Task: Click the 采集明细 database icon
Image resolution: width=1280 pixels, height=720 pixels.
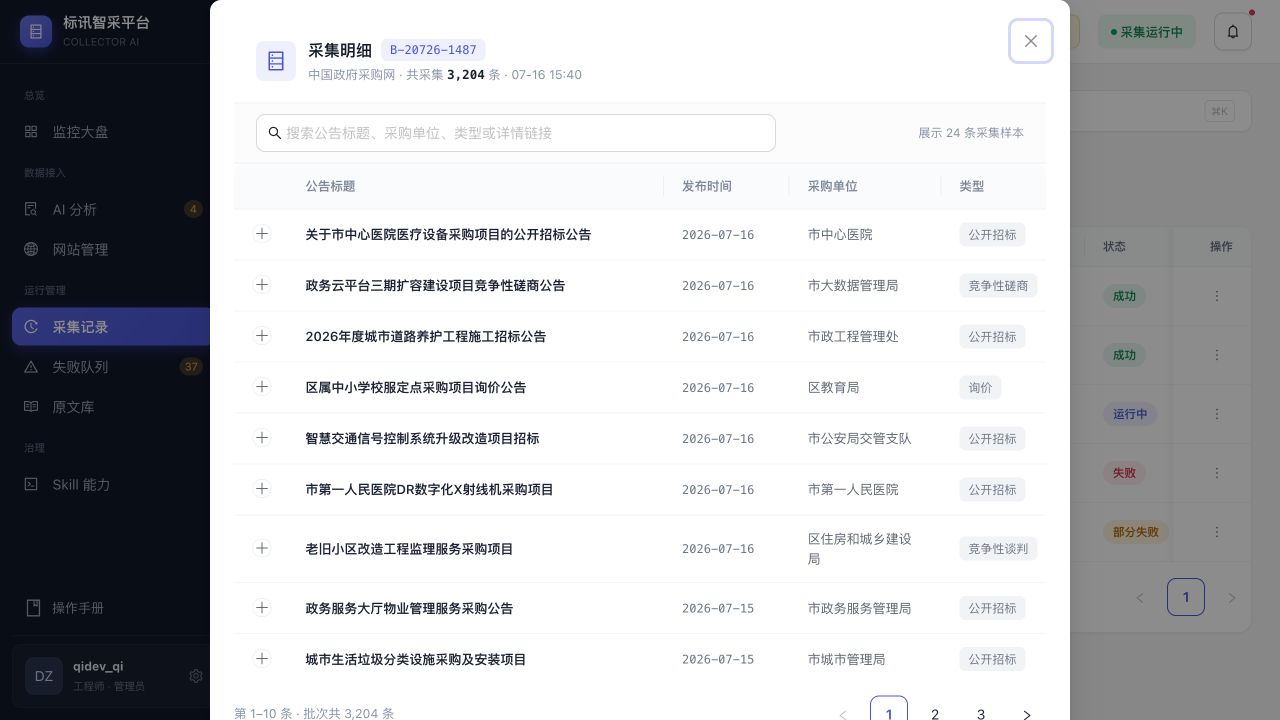Action: [x=276, y=61]
